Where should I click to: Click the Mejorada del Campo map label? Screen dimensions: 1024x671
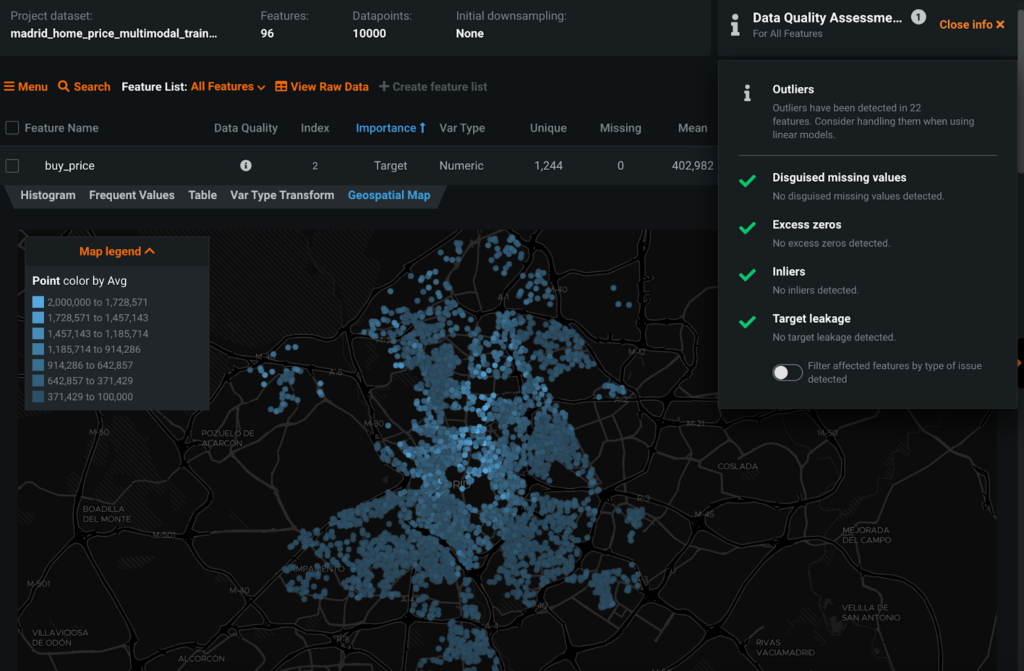[x=867, y=534]
